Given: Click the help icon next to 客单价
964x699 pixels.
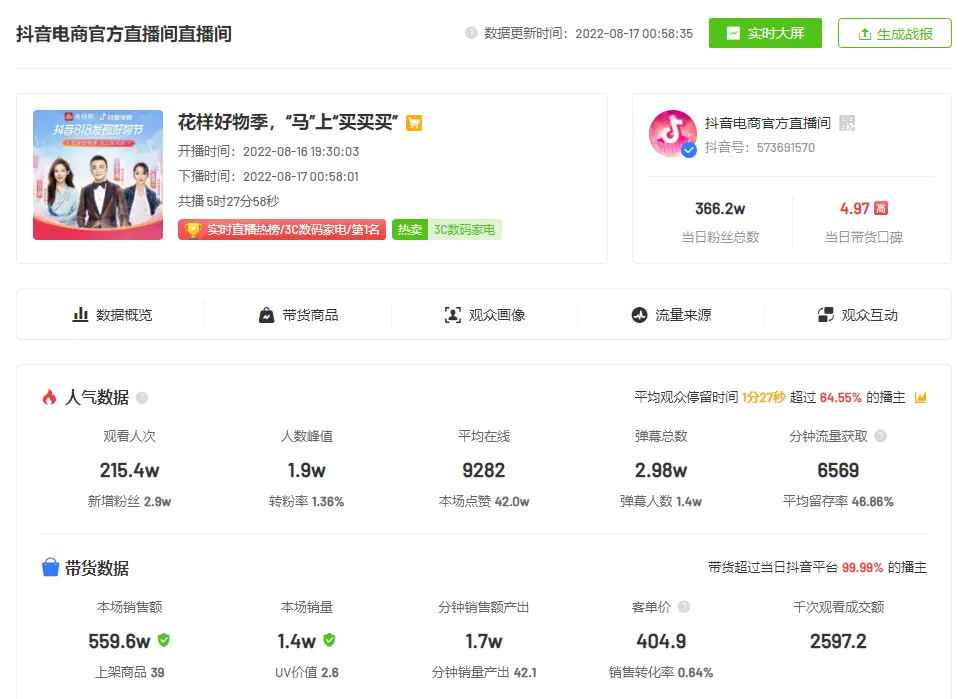Looking at the screenshot, I should [683, 607].
